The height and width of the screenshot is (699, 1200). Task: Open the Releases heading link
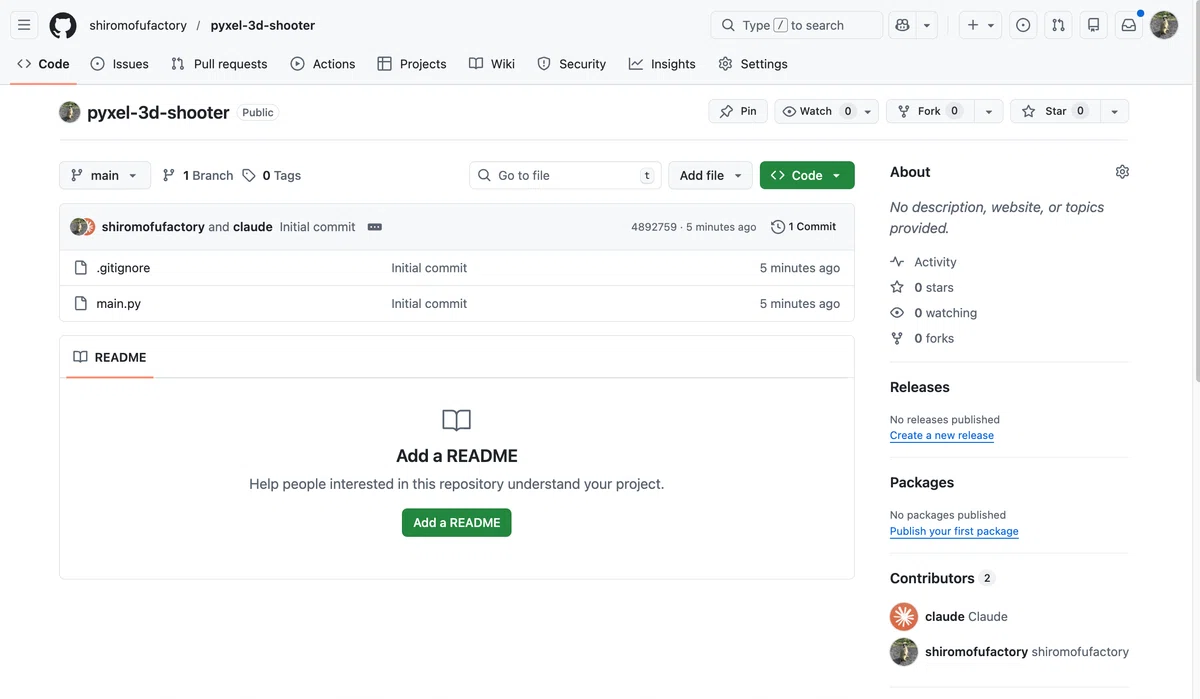pyautogui.click(x=920, y=387)
